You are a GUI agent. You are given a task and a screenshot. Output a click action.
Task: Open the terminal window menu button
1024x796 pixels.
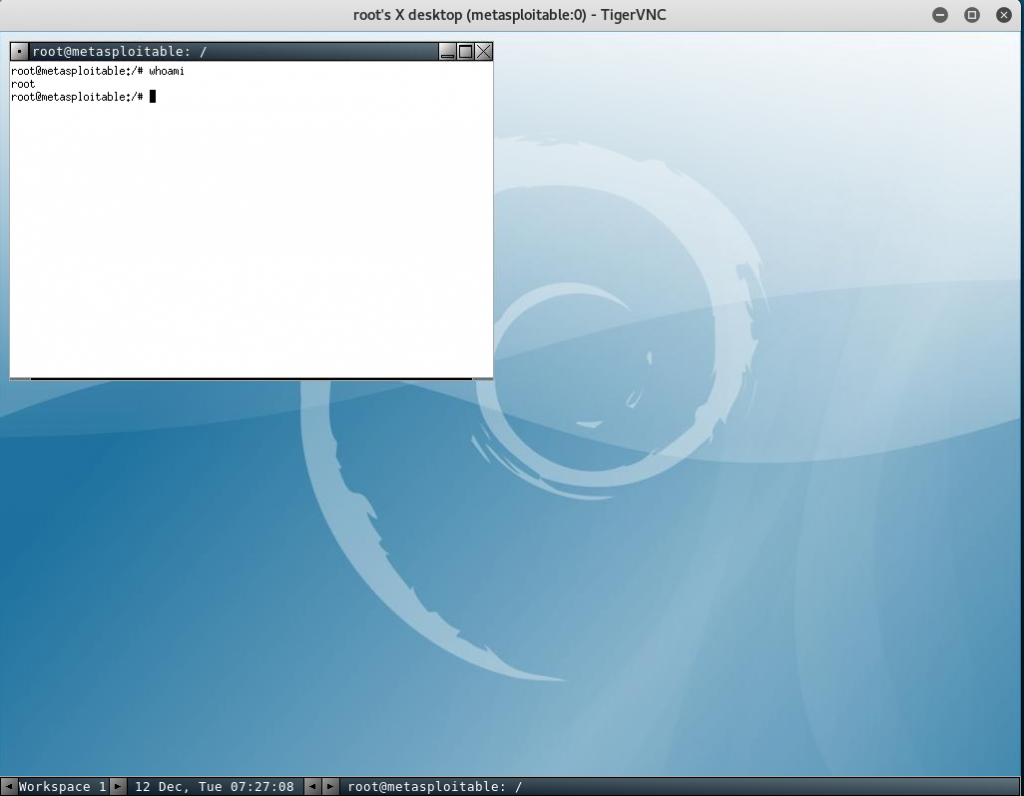20,52
